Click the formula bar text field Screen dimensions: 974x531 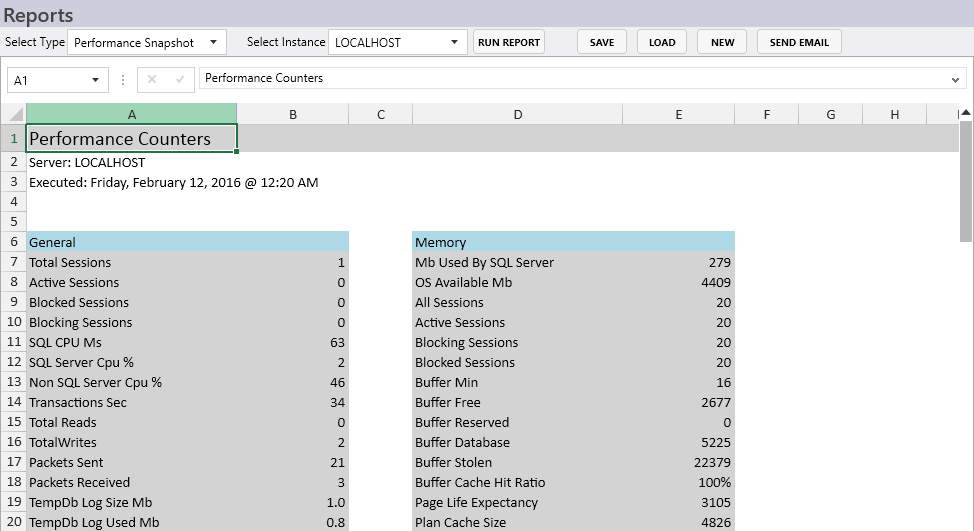tap(571, 78)
